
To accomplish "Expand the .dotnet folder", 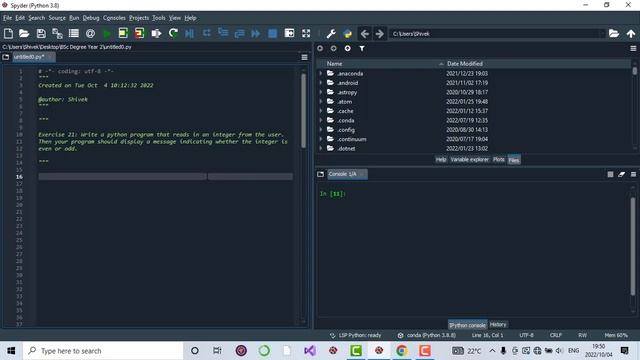I will click(321, 149).
